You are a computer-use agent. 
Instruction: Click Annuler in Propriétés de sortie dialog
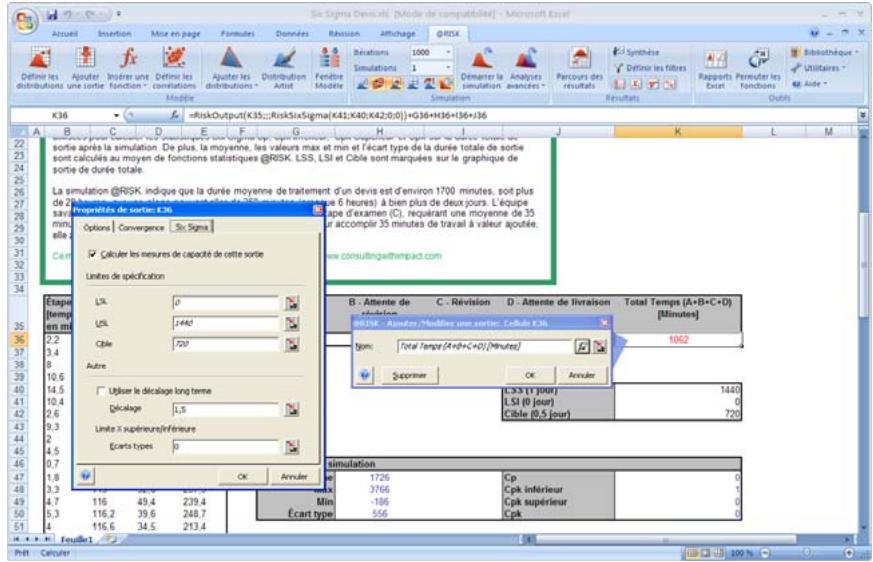[294, 476]
